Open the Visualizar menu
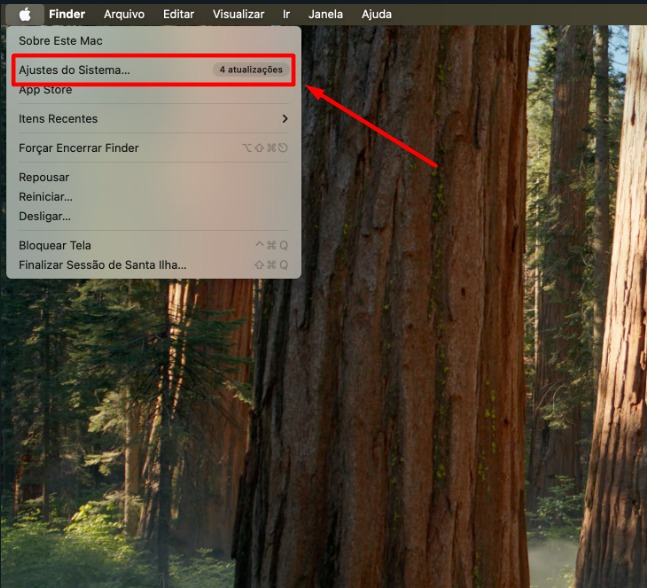 click(x=238, y=14)
